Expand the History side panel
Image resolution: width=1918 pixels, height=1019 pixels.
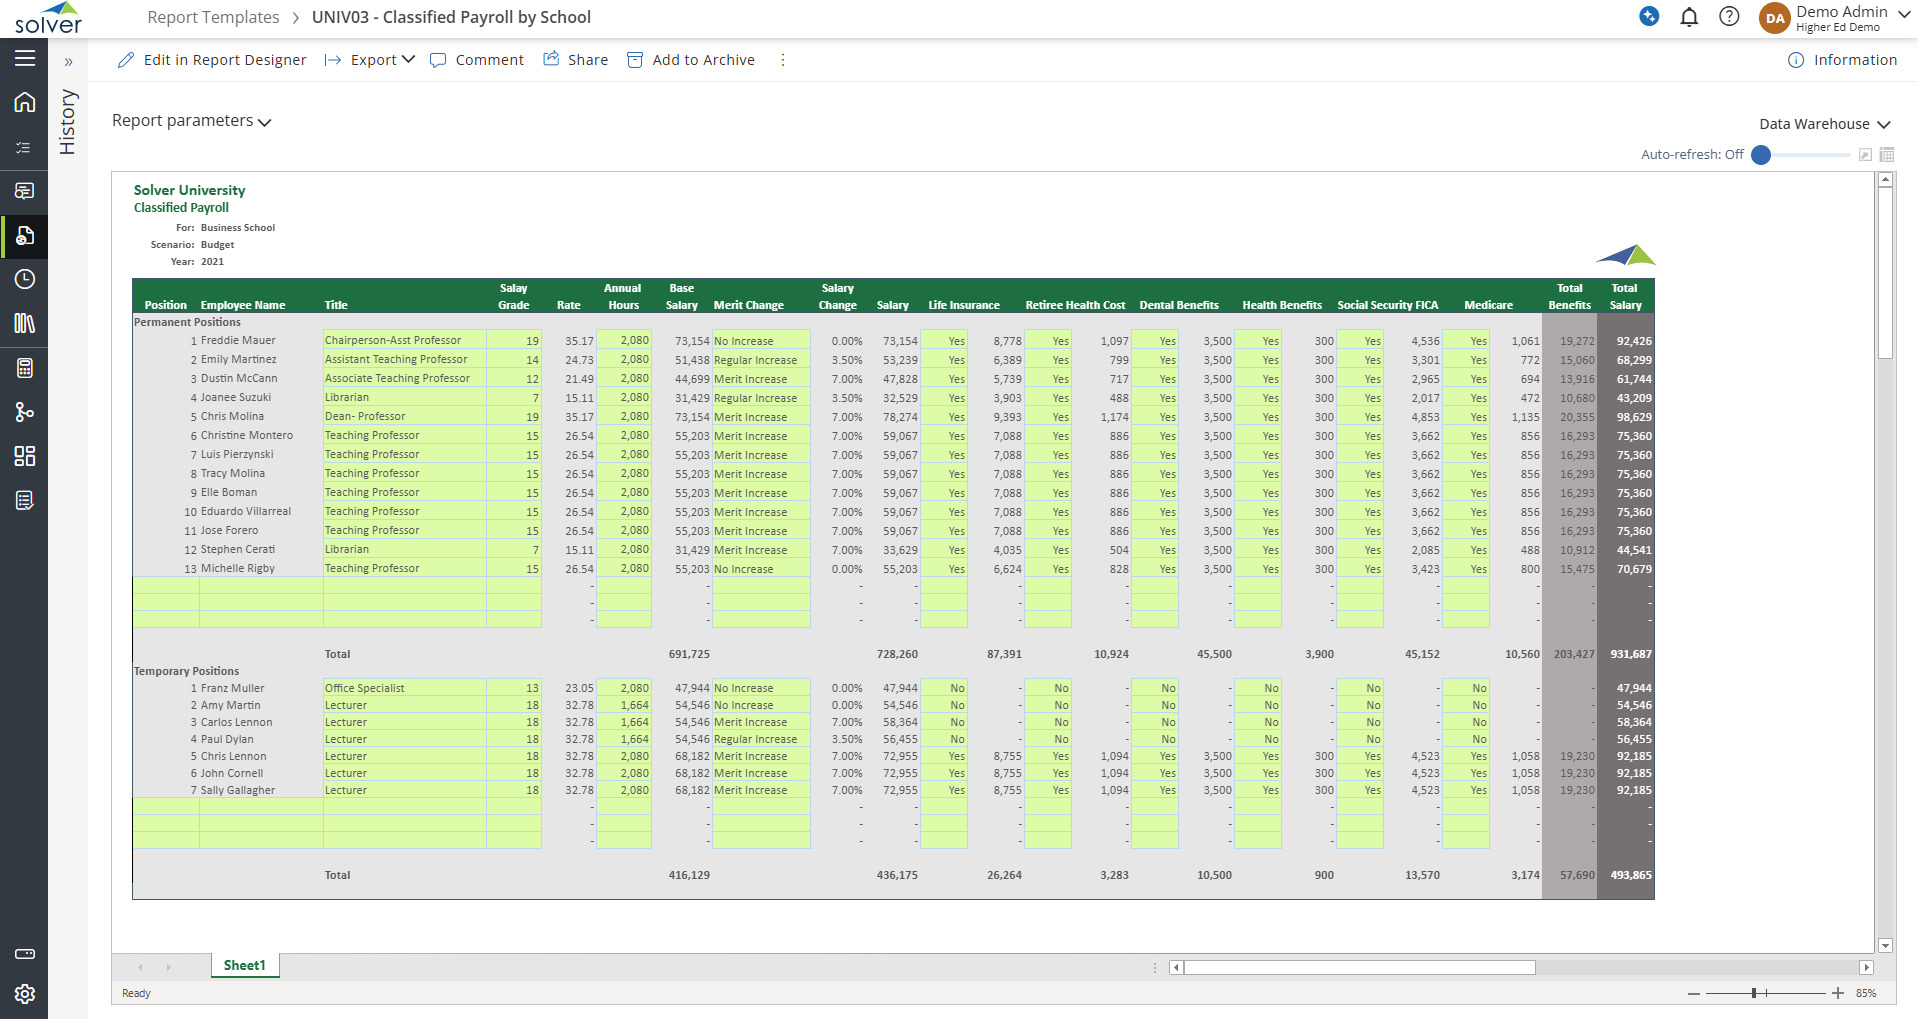(68, 62)
